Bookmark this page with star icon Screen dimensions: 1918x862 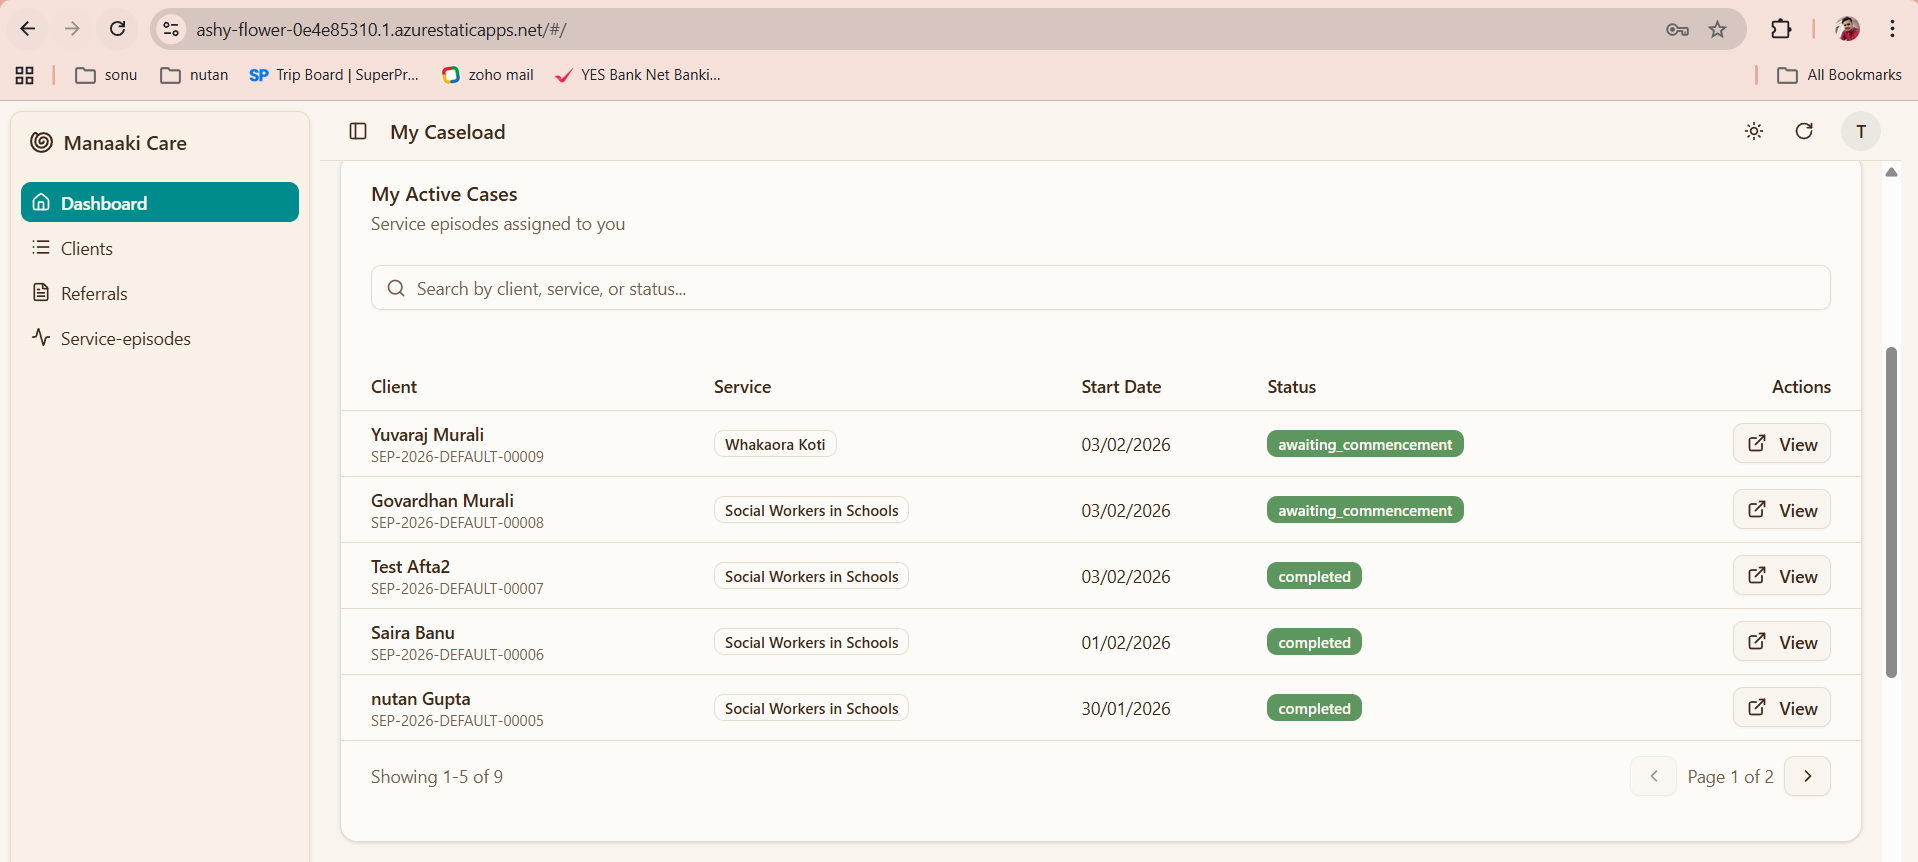click(x=1717, y=29)
